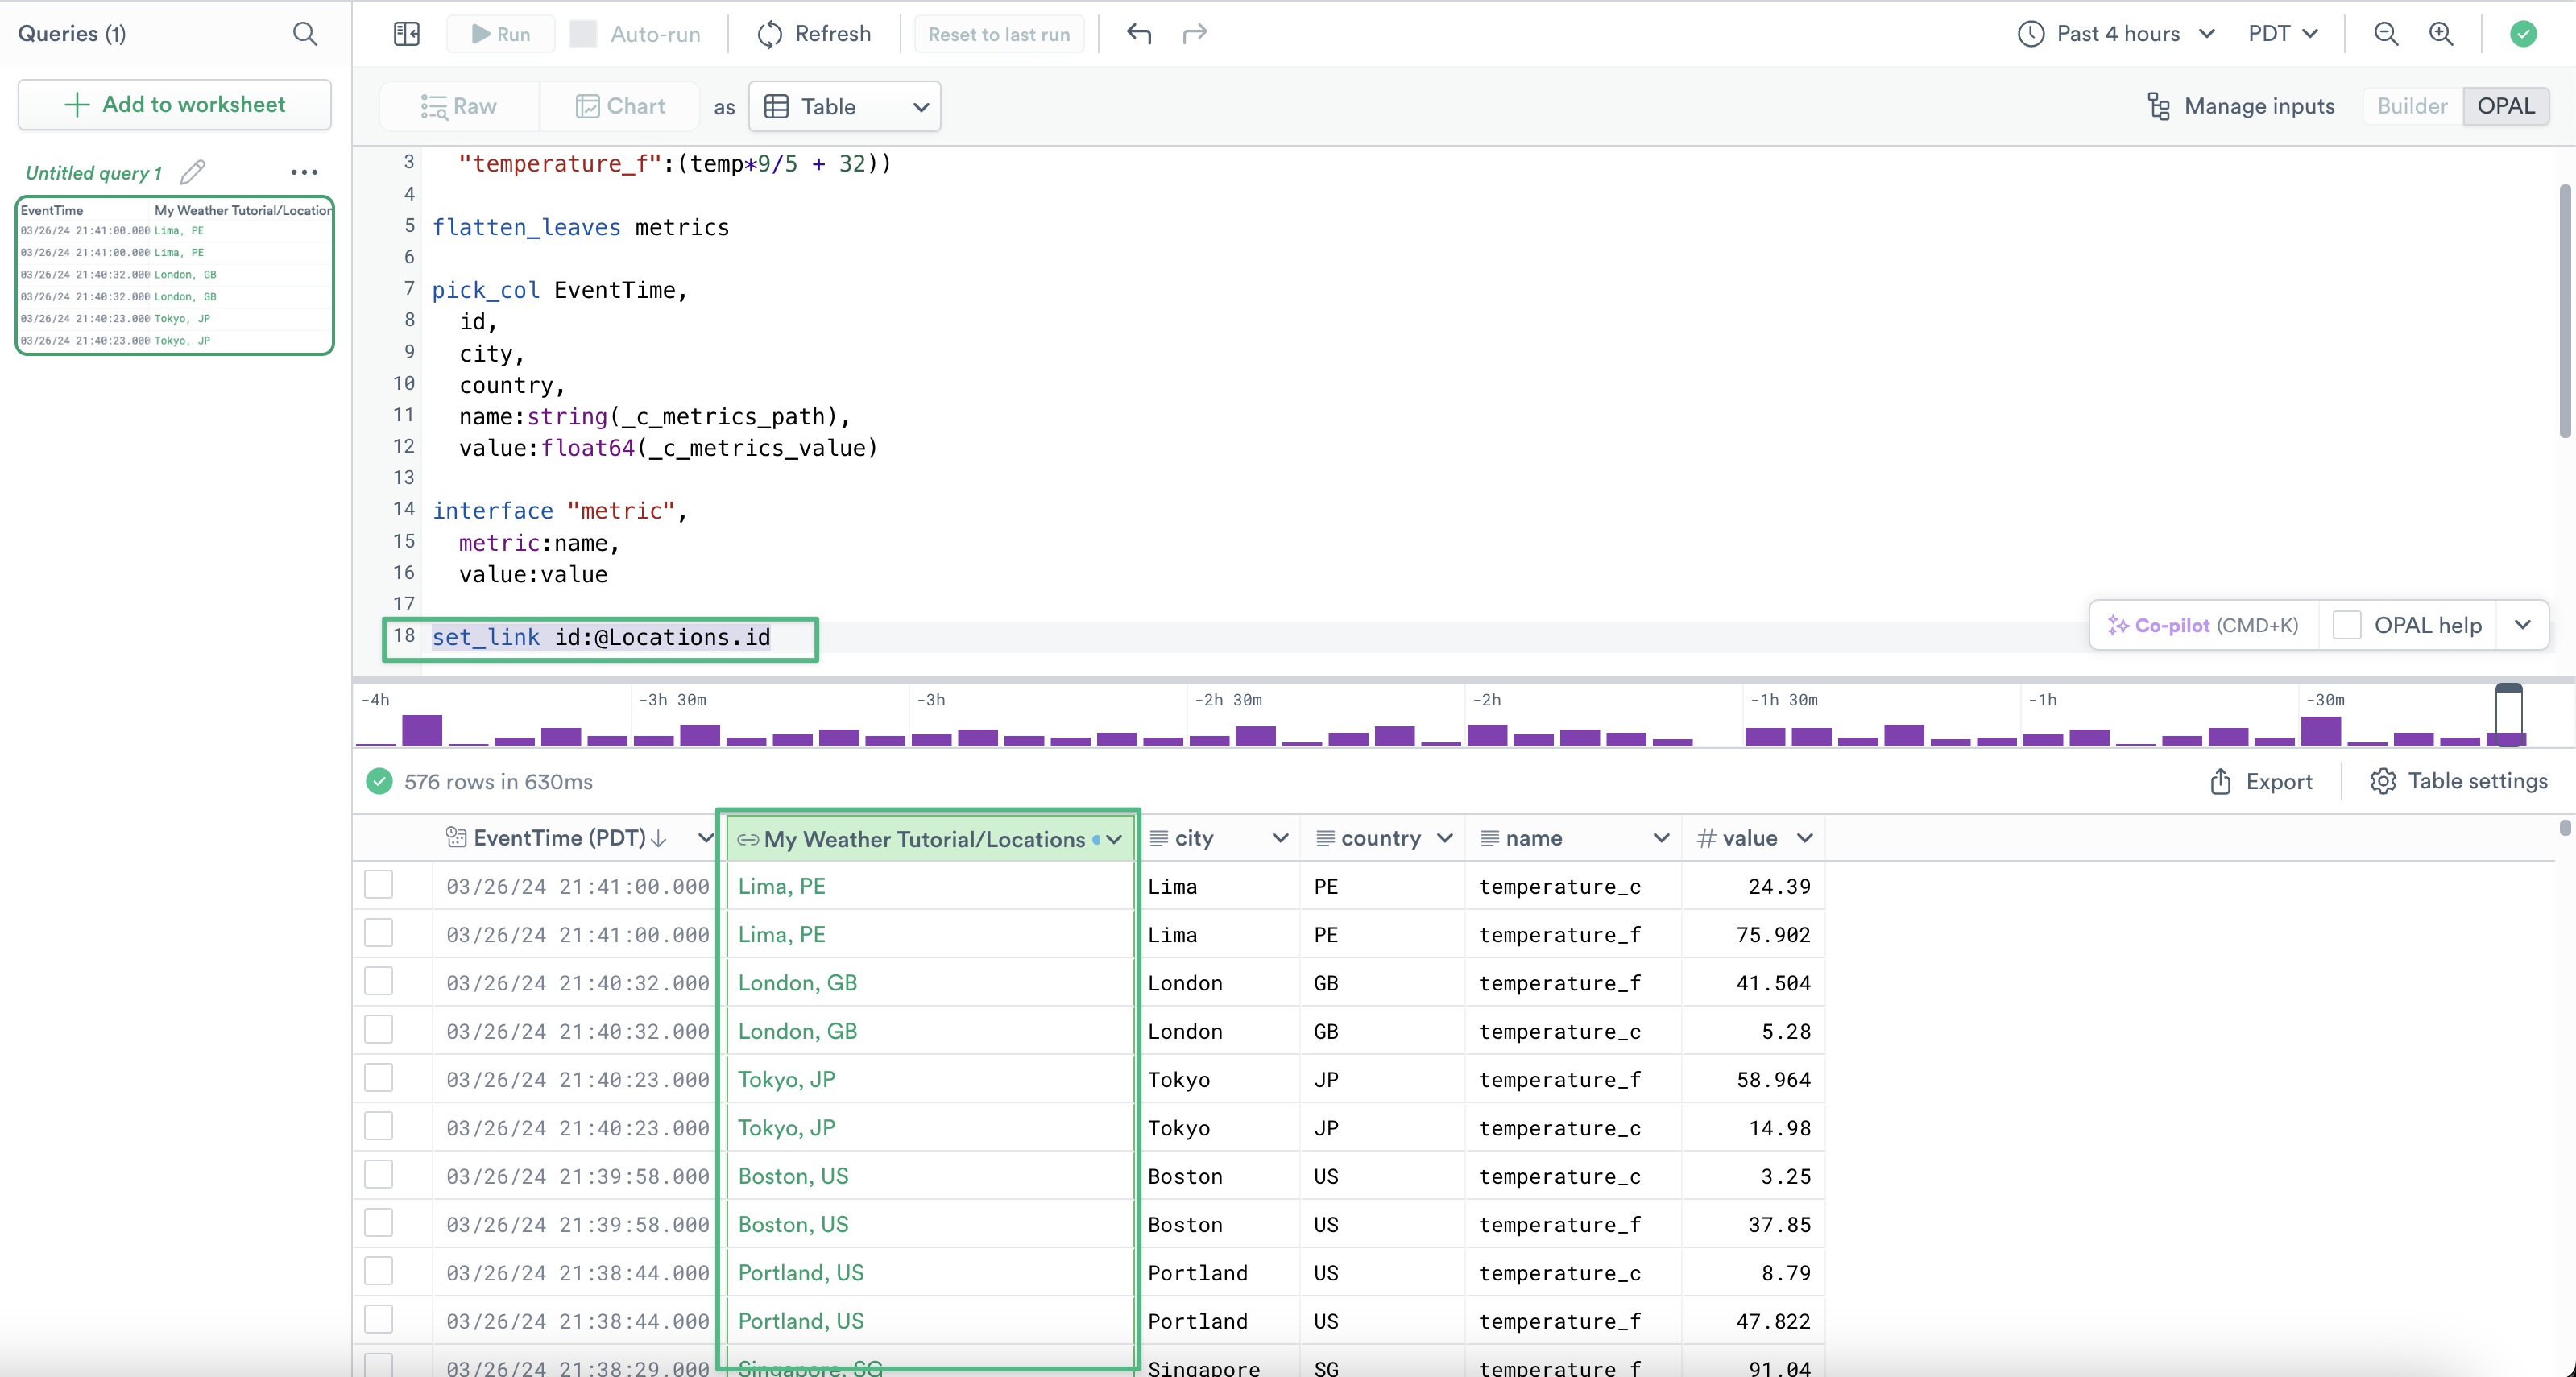Click the zoom in time range icon
The image size is (2576, 1377).
pos(2441,34)
